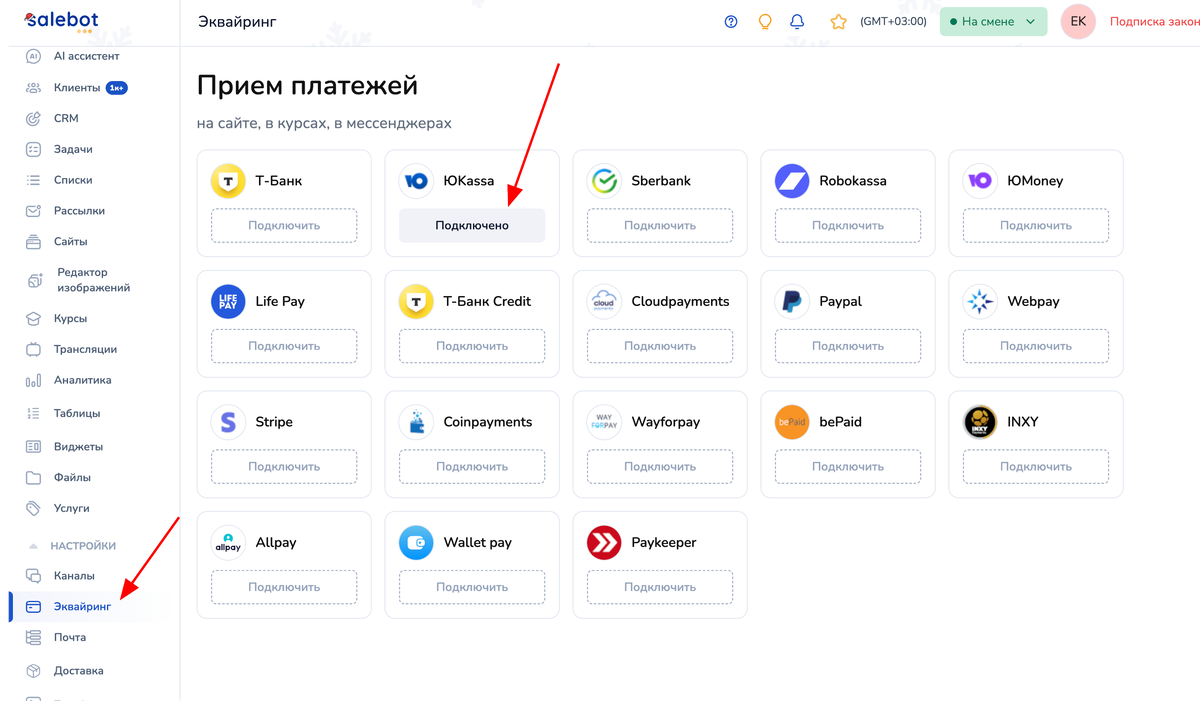Click the Coinpayments logo icon
Screen dimensions: 1200x712
tap(416, 422)
